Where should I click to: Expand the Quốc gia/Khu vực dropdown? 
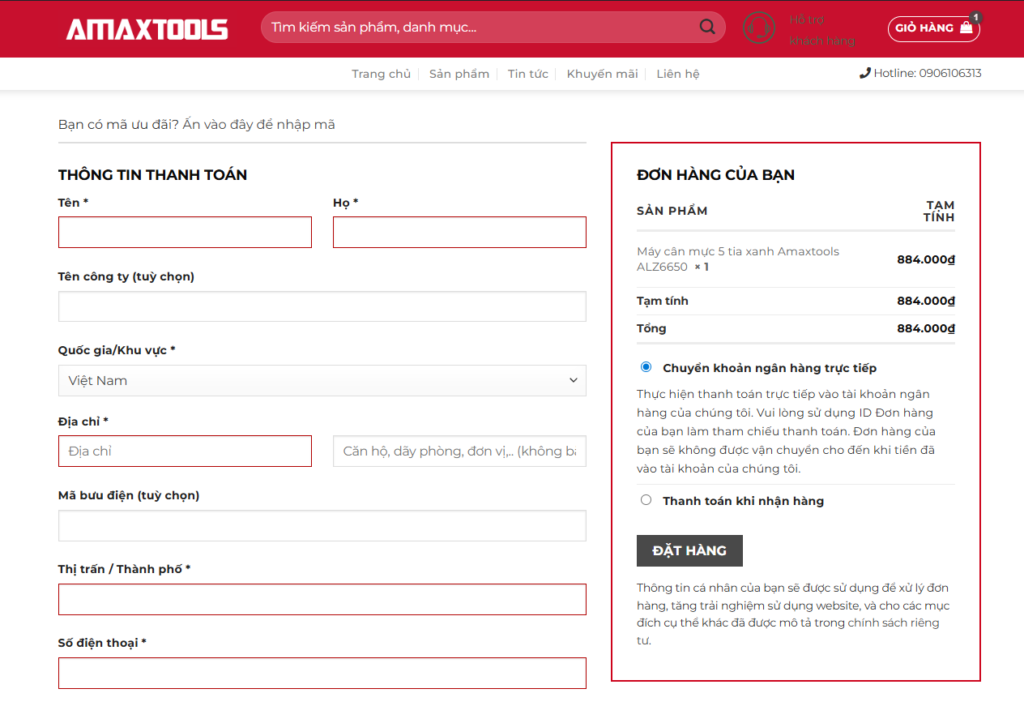click(322, 380)
